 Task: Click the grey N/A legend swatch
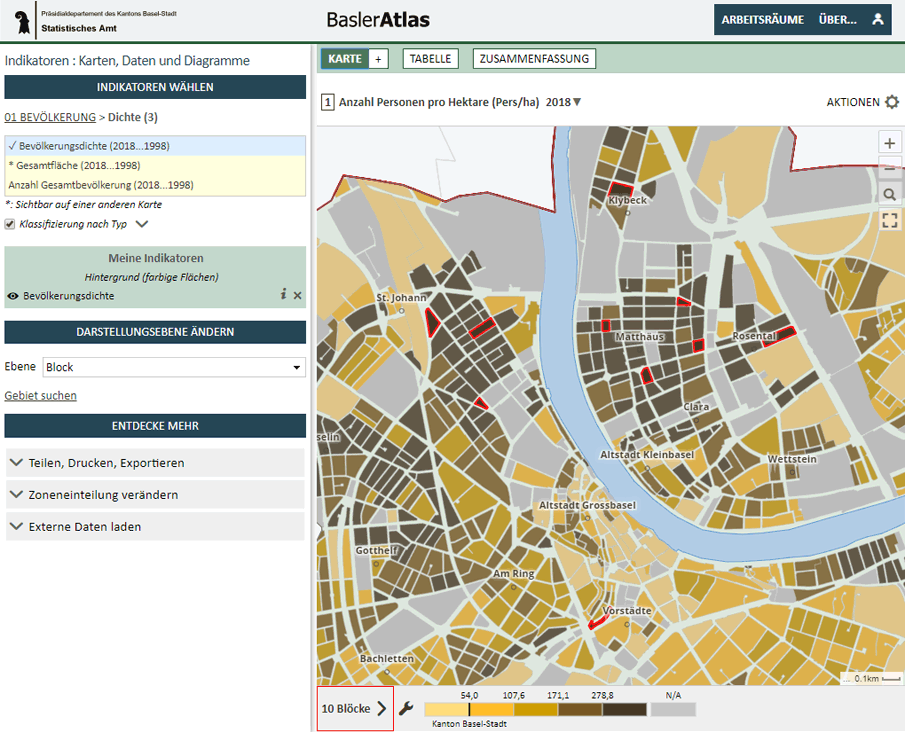coord(673,709)
